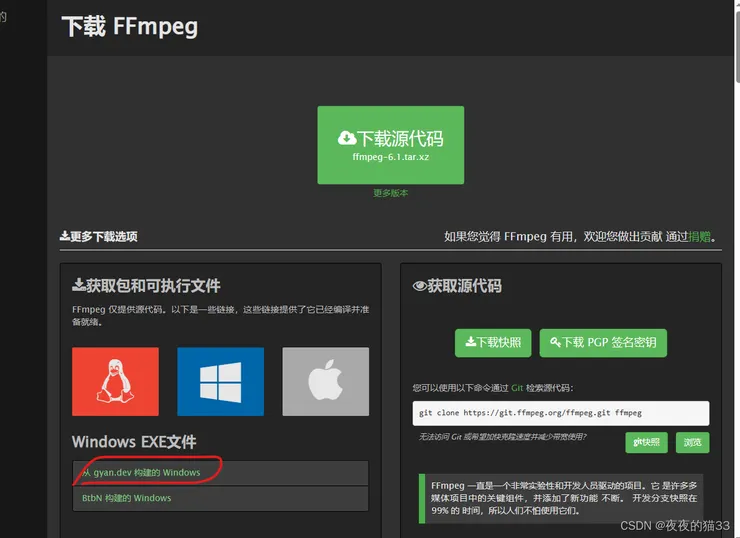The width and height of the screenshot is (740, 538).
Task: Open the 捐赠 donate link
Action: [x=699, y=236]
